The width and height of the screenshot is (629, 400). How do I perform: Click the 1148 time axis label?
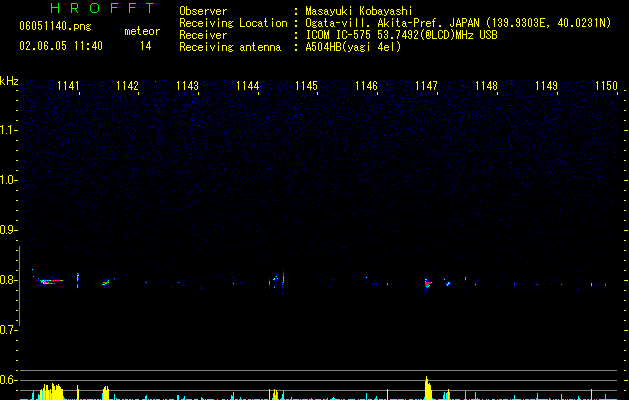coord(486,86)
